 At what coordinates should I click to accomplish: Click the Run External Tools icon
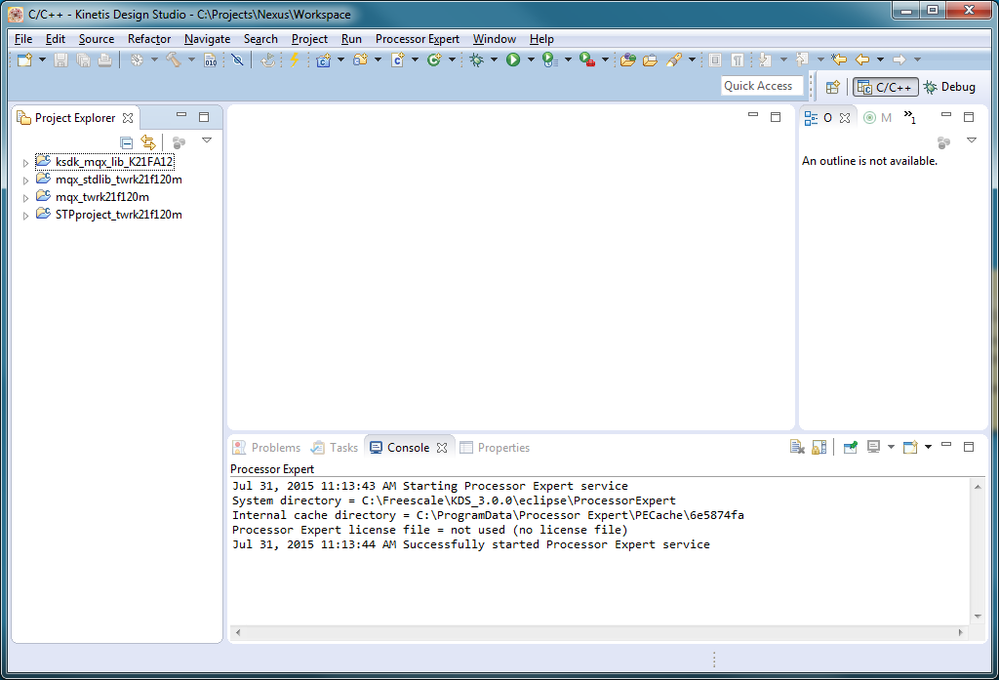(587, 60)
